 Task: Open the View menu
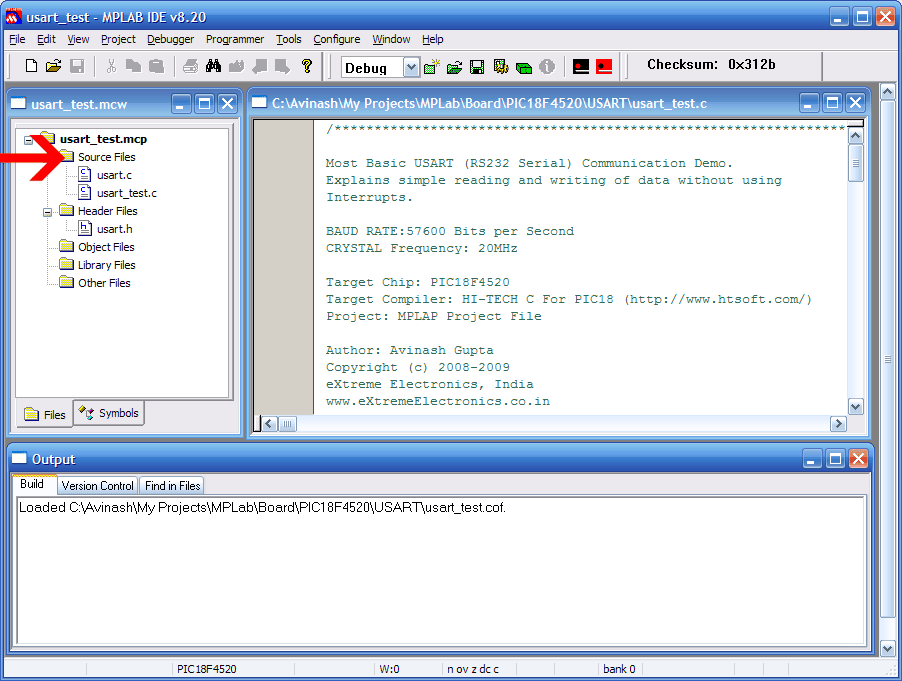pos(78,39)
